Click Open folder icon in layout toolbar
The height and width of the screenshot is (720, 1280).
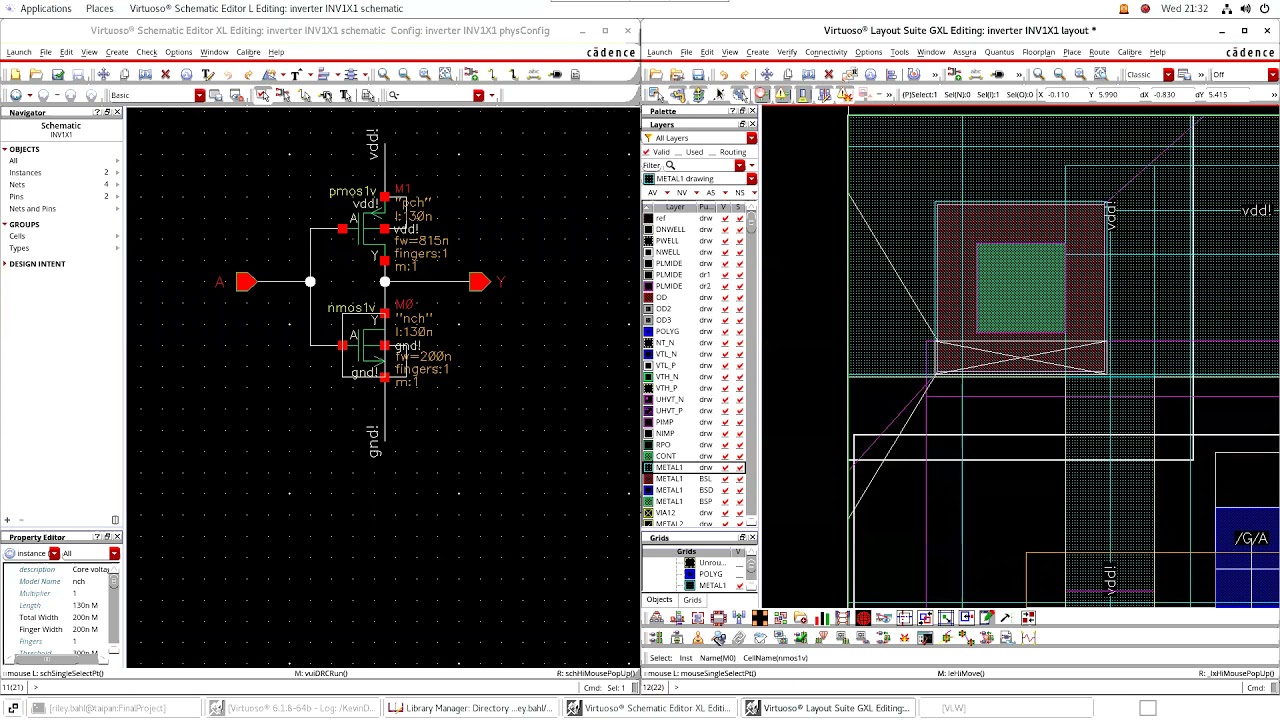coord(656,74)
